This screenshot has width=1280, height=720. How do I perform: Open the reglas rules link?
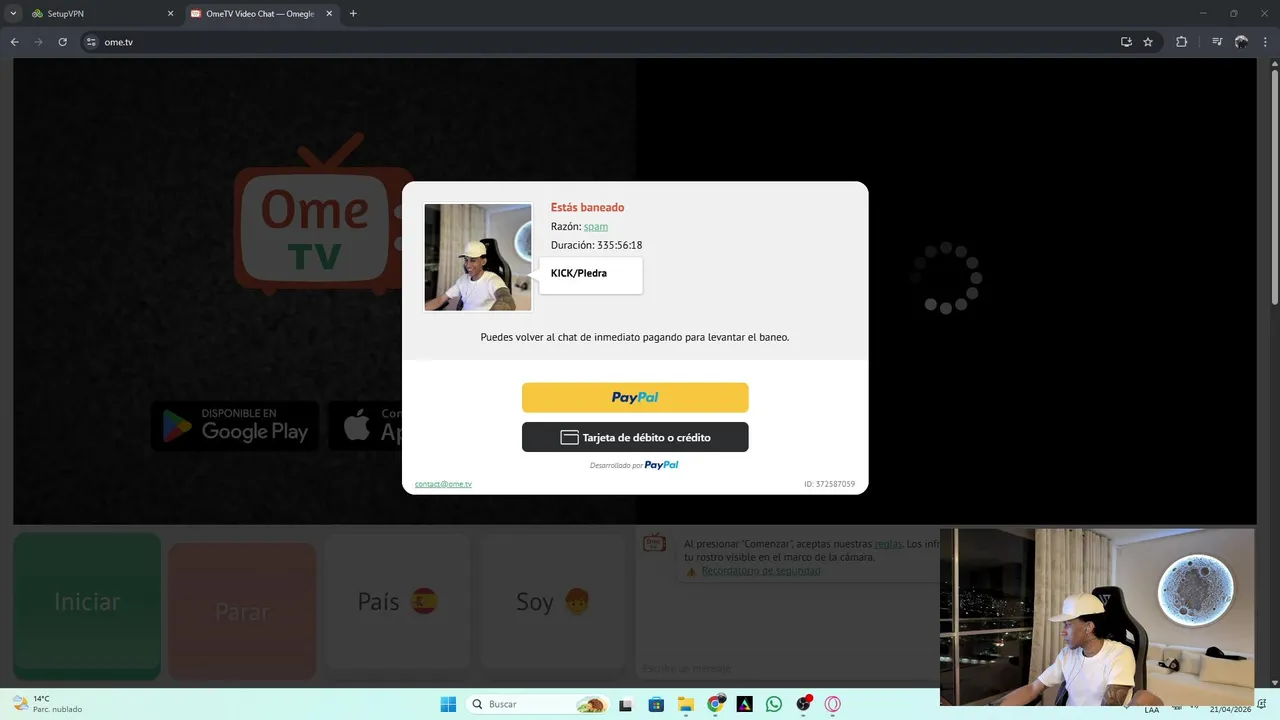pyautogui.click(x=888, y=544)
